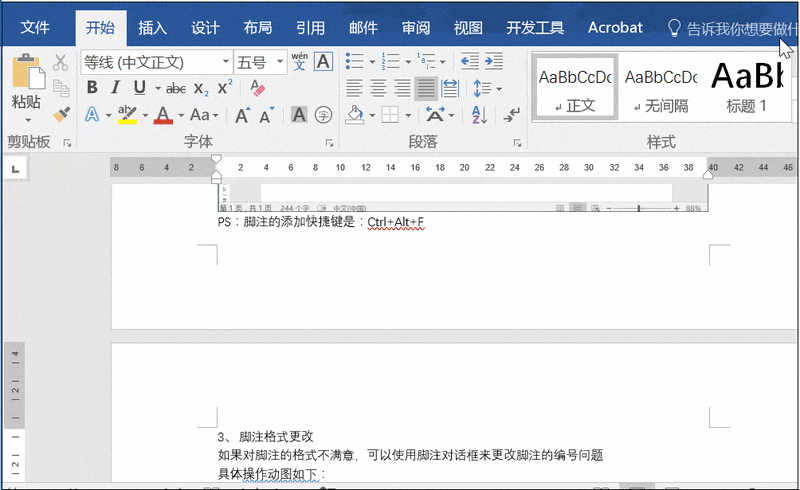The height and width of the screenshot is (490, 800).
Task: Apply the 标题 1 style
Action: pos(747,87)
